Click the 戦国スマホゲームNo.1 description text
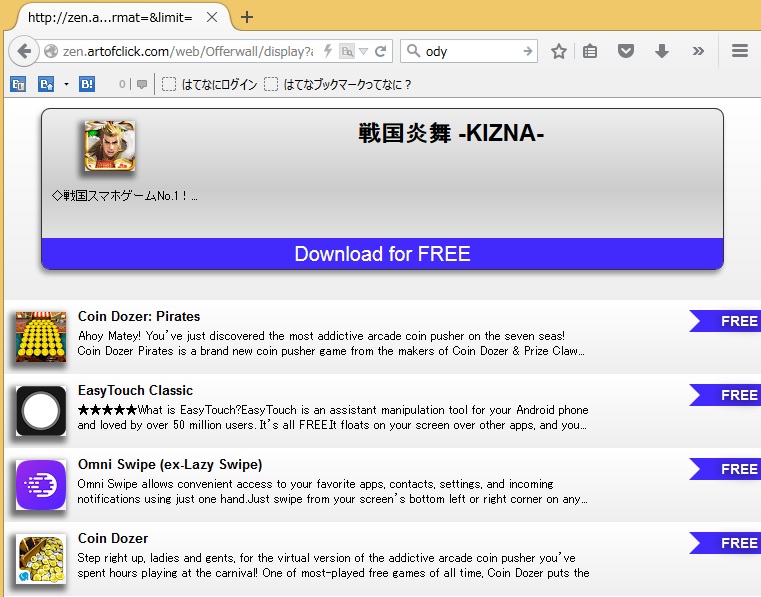 tap(124, 196)
